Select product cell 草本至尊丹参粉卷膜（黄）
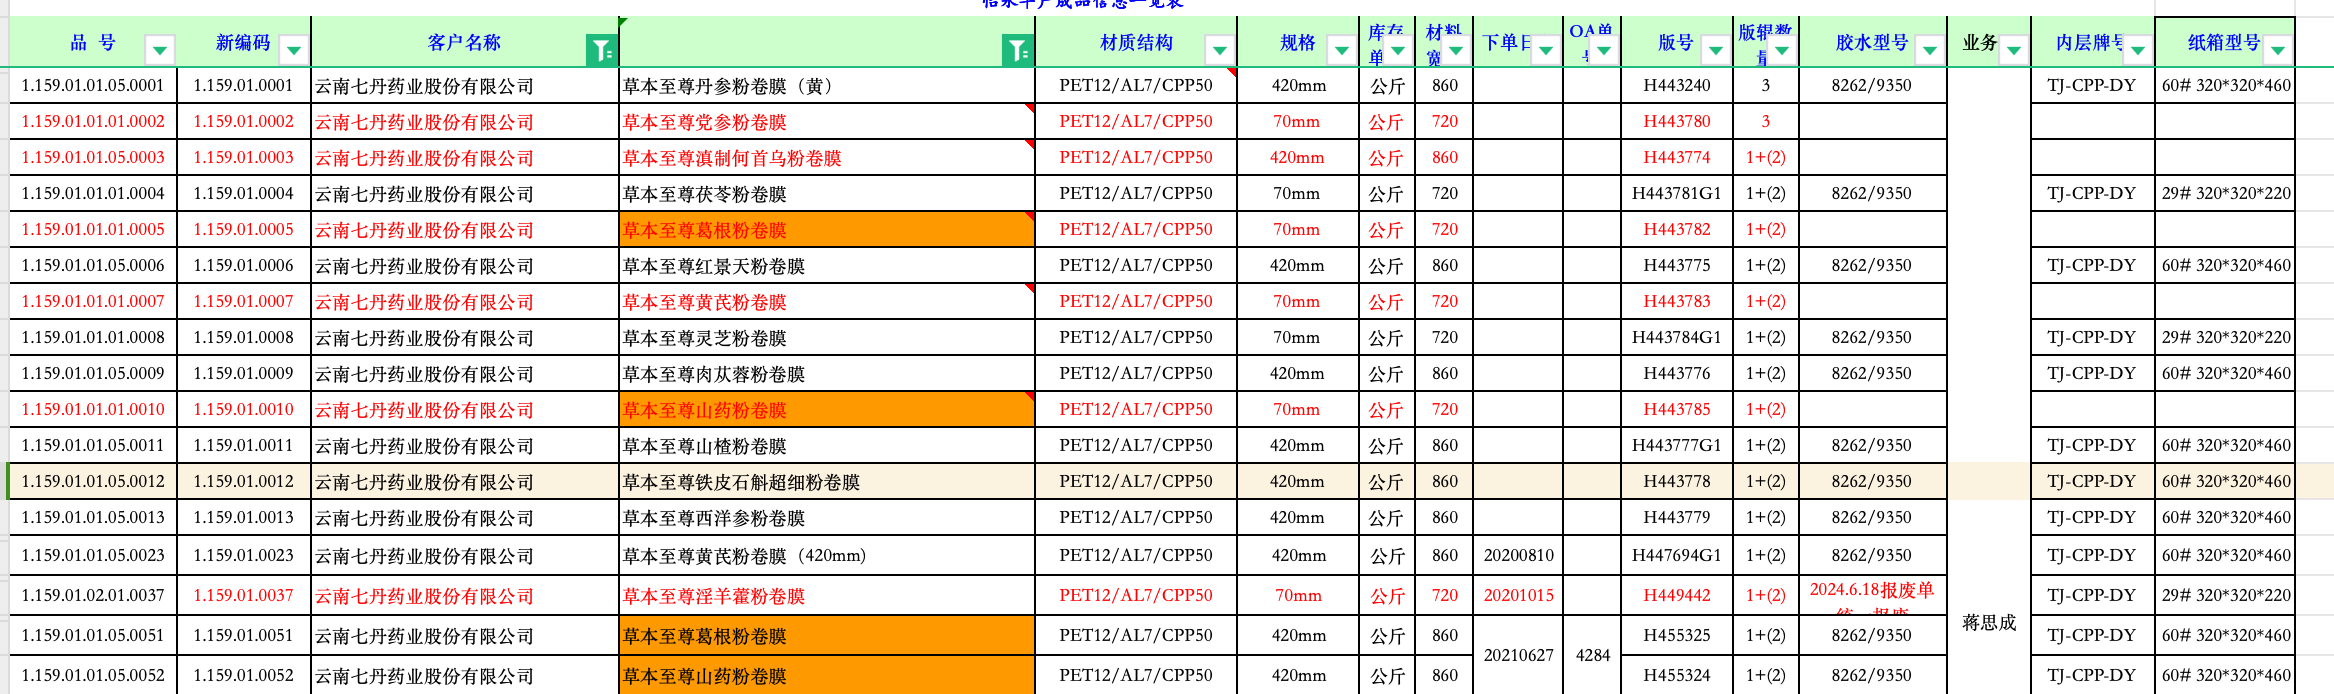The width and height of the screenshot is (2334, 694). (827, 86)
